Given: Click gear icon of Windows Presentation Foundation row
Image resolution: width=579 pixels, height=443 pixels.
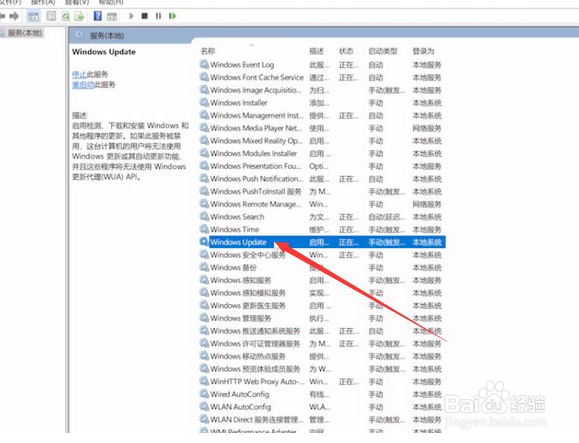Looking at the screenshot, I should point(204,166).
